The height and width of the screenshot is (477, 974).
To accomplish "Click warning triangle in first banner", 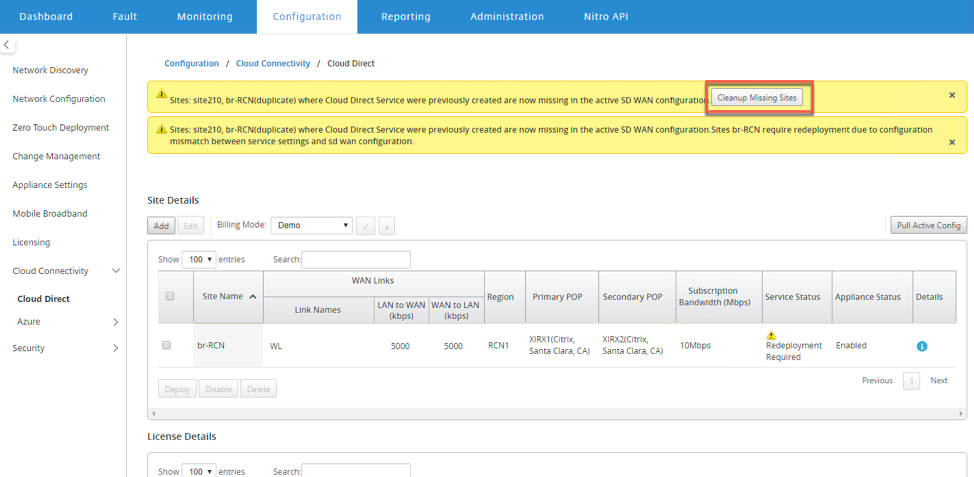I will click(162, 94).
